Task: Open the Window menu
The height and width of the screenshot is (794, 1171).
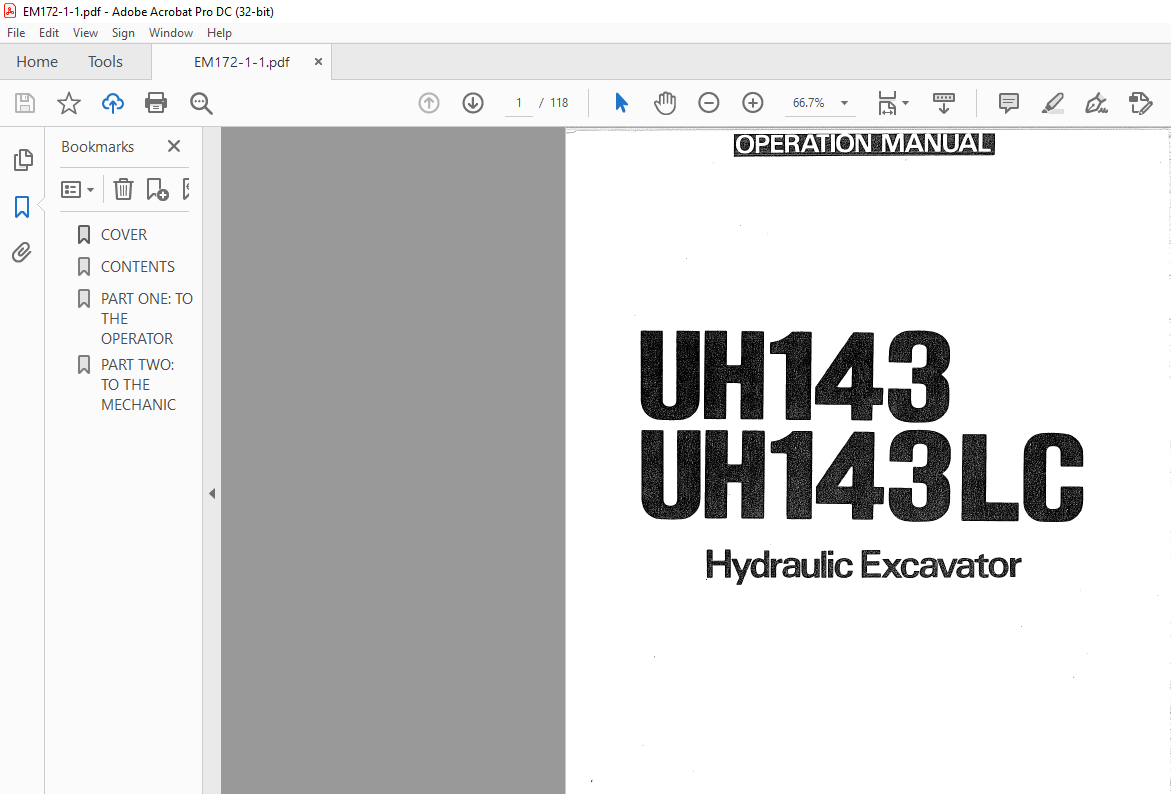Action: pyautogui.click(x=171, y=33)
